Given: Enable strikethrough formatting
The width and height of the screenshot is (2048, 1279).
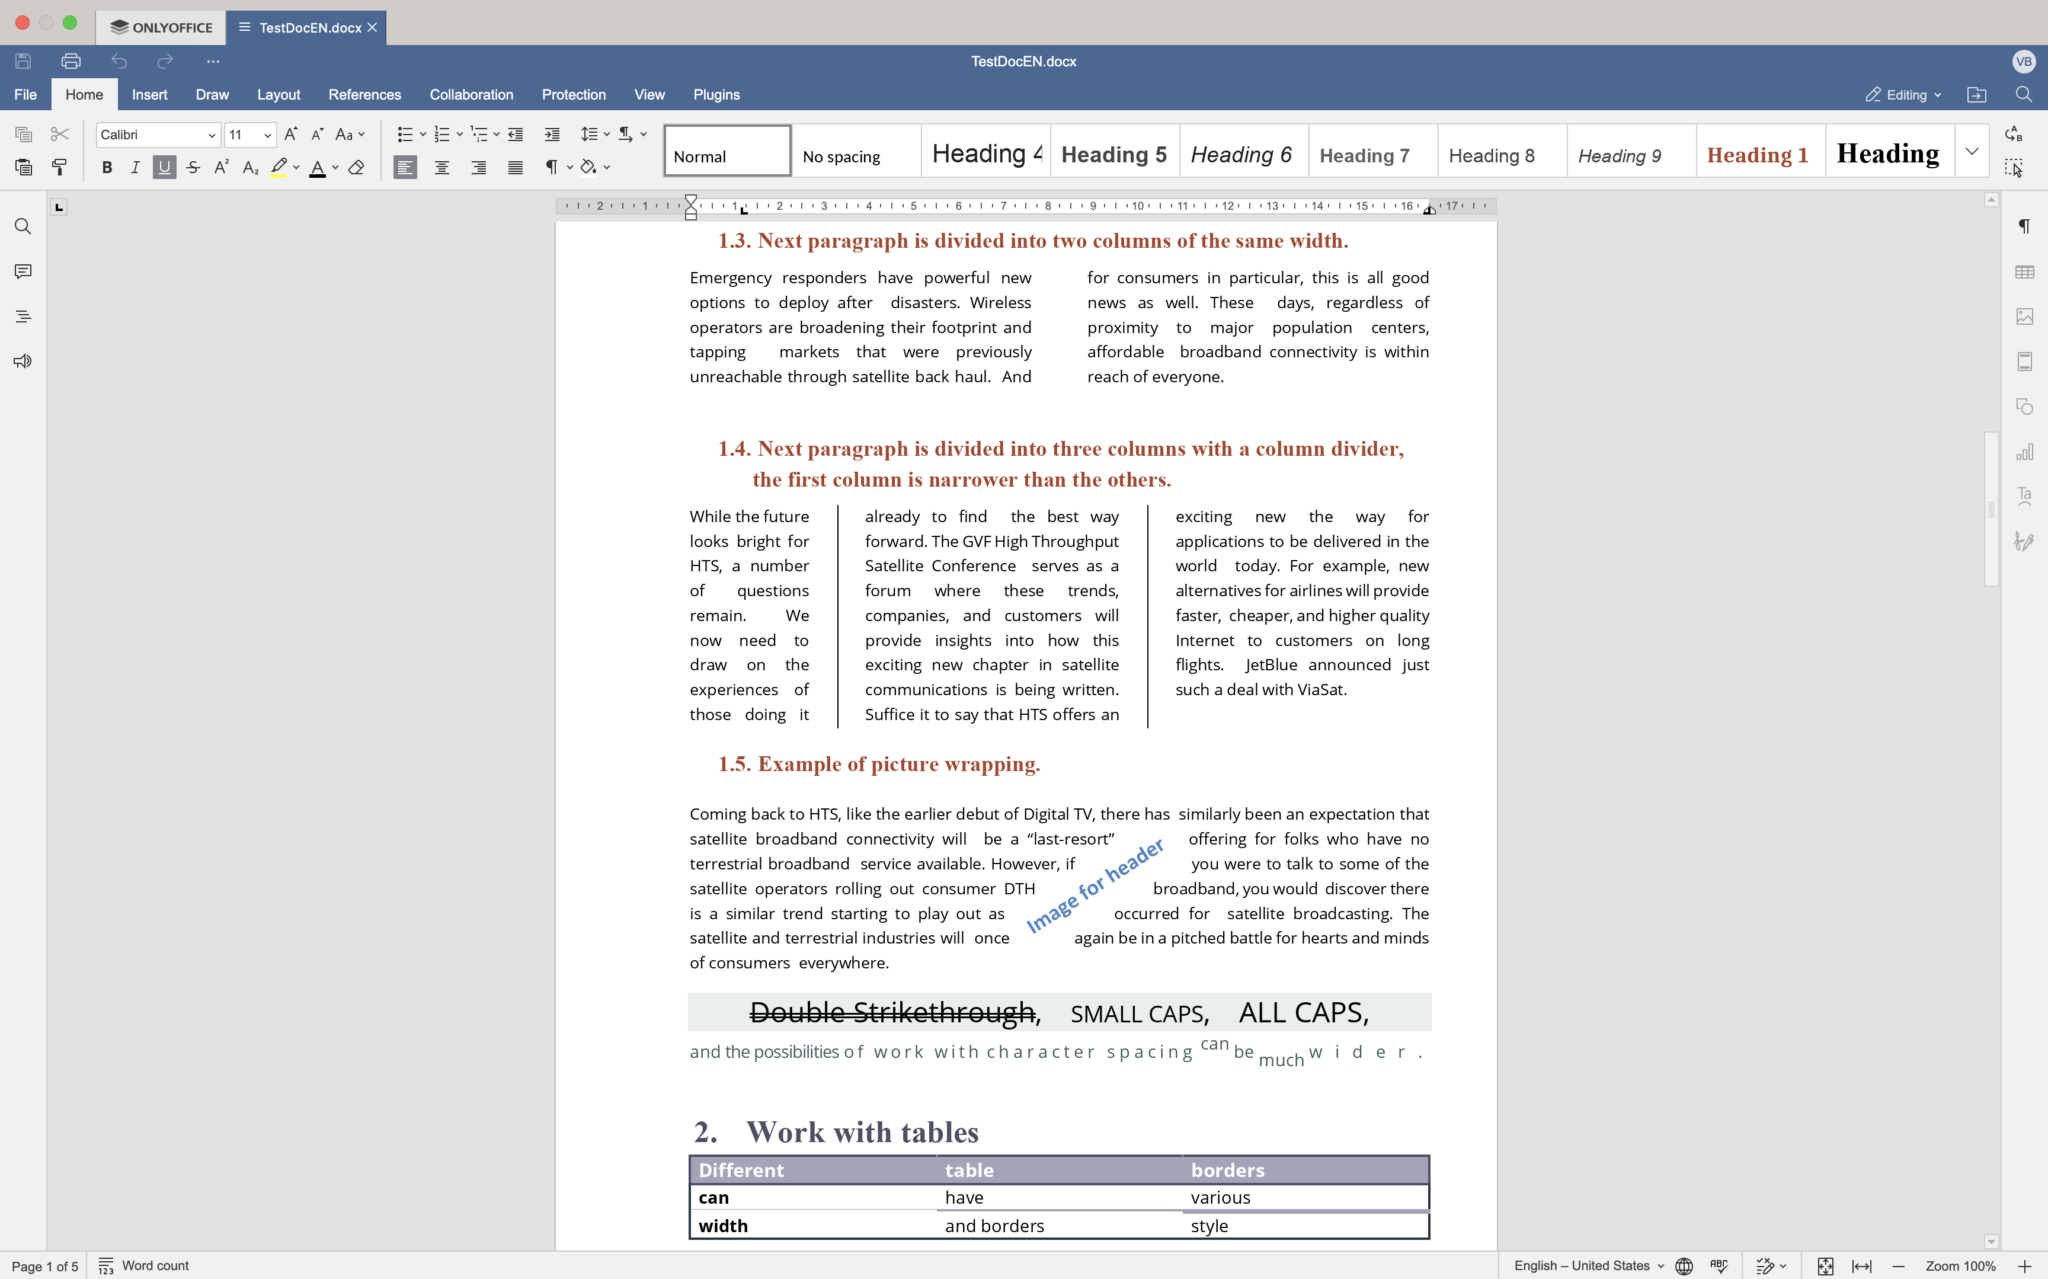Looking at the screenshot, I should [192, 167].
